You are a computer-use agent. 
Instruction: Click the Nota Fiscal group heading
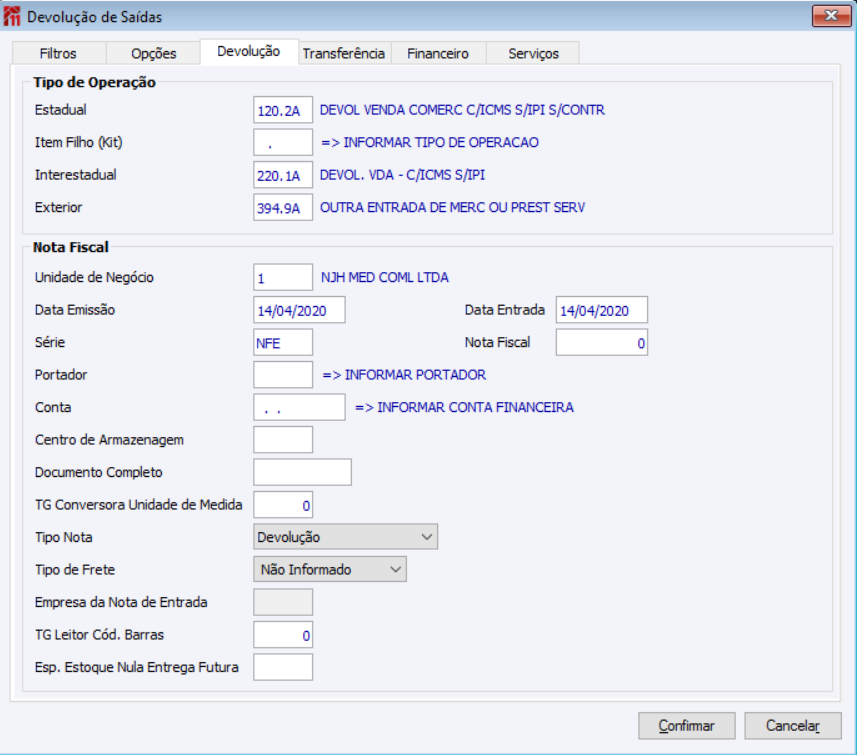pos(71,248)
